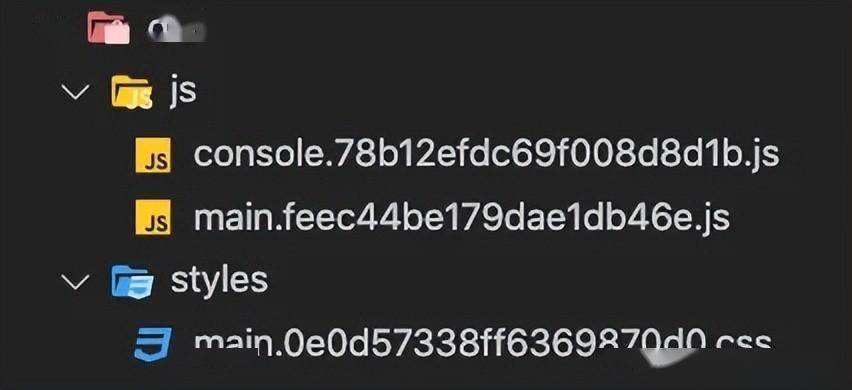Click the yellow js folder icon

(x=131, y=92)
